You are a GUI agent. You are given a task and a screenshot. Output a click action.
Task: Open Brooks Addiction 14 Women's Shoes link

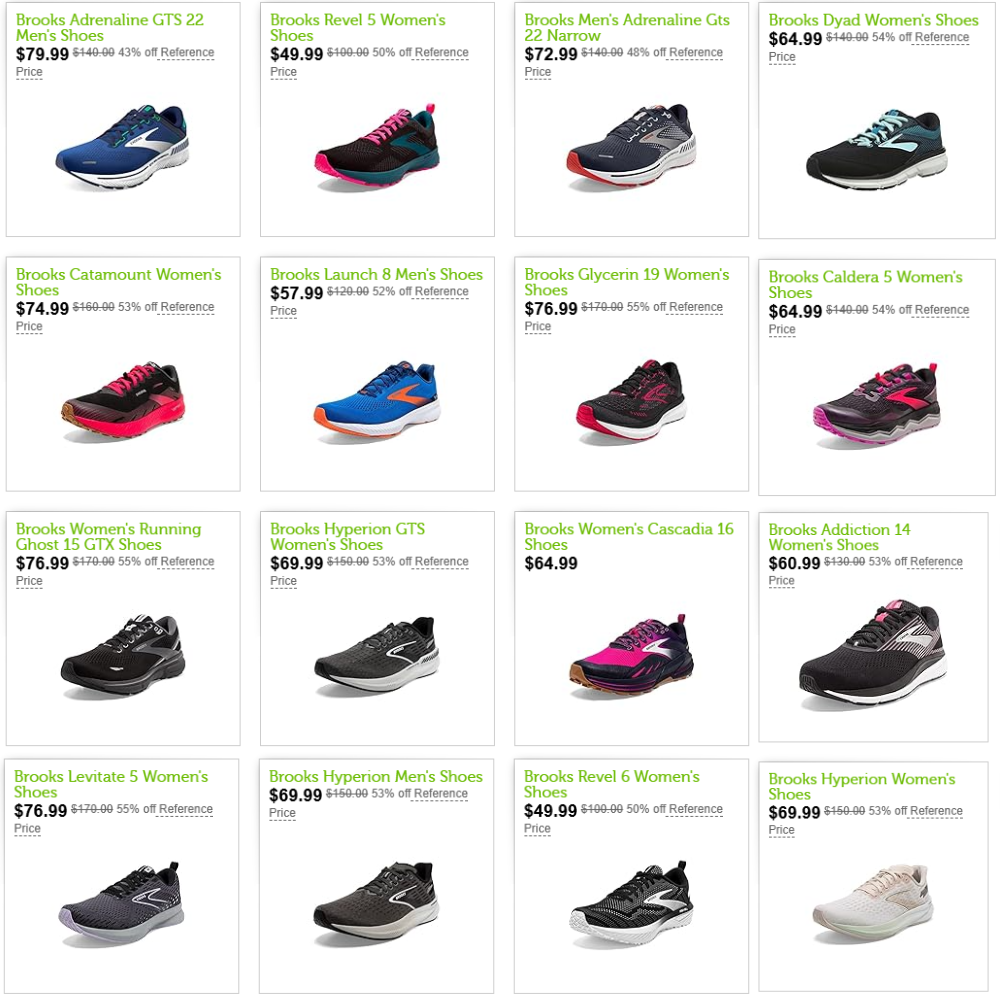(839, 537)
